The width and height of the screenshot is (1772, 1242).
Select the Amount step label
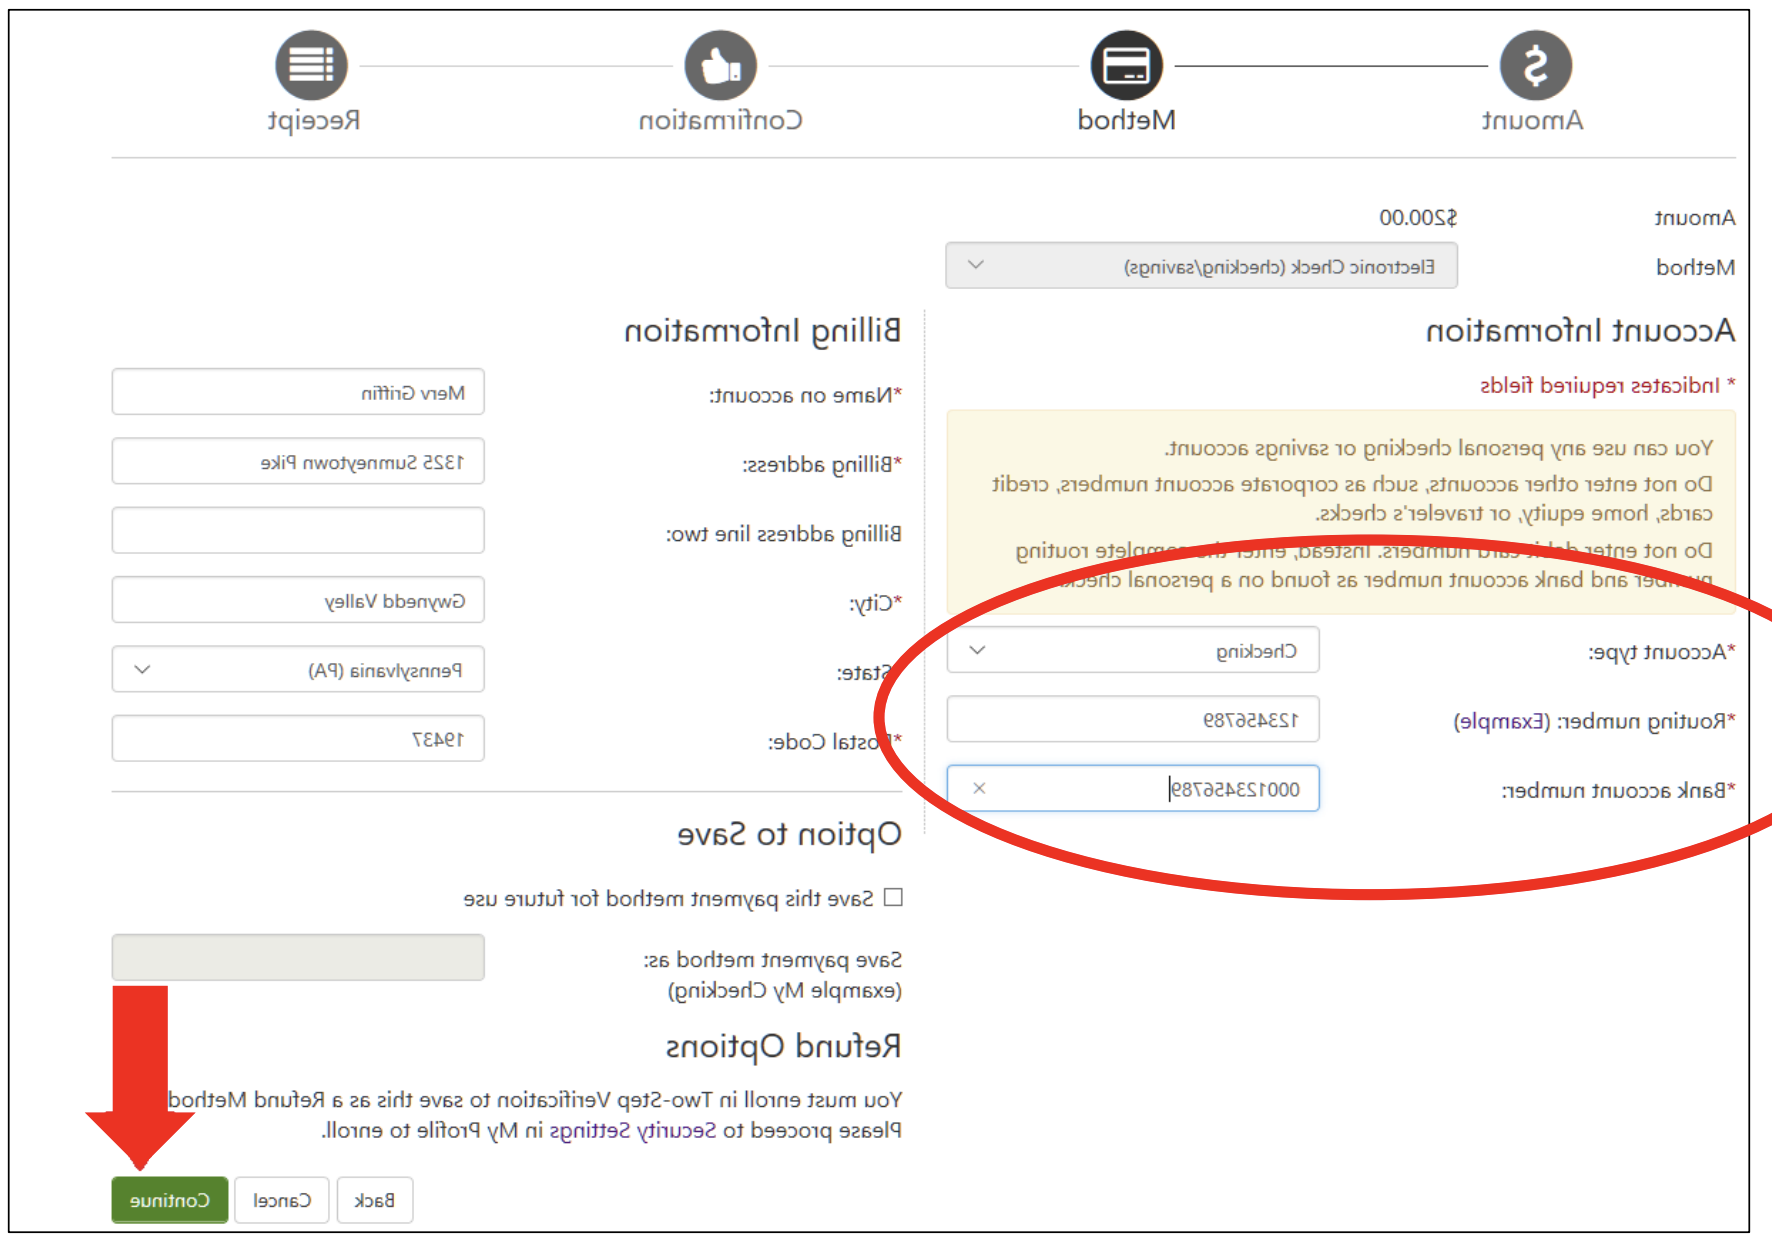pyautogui.click(x=1533, y=121)
